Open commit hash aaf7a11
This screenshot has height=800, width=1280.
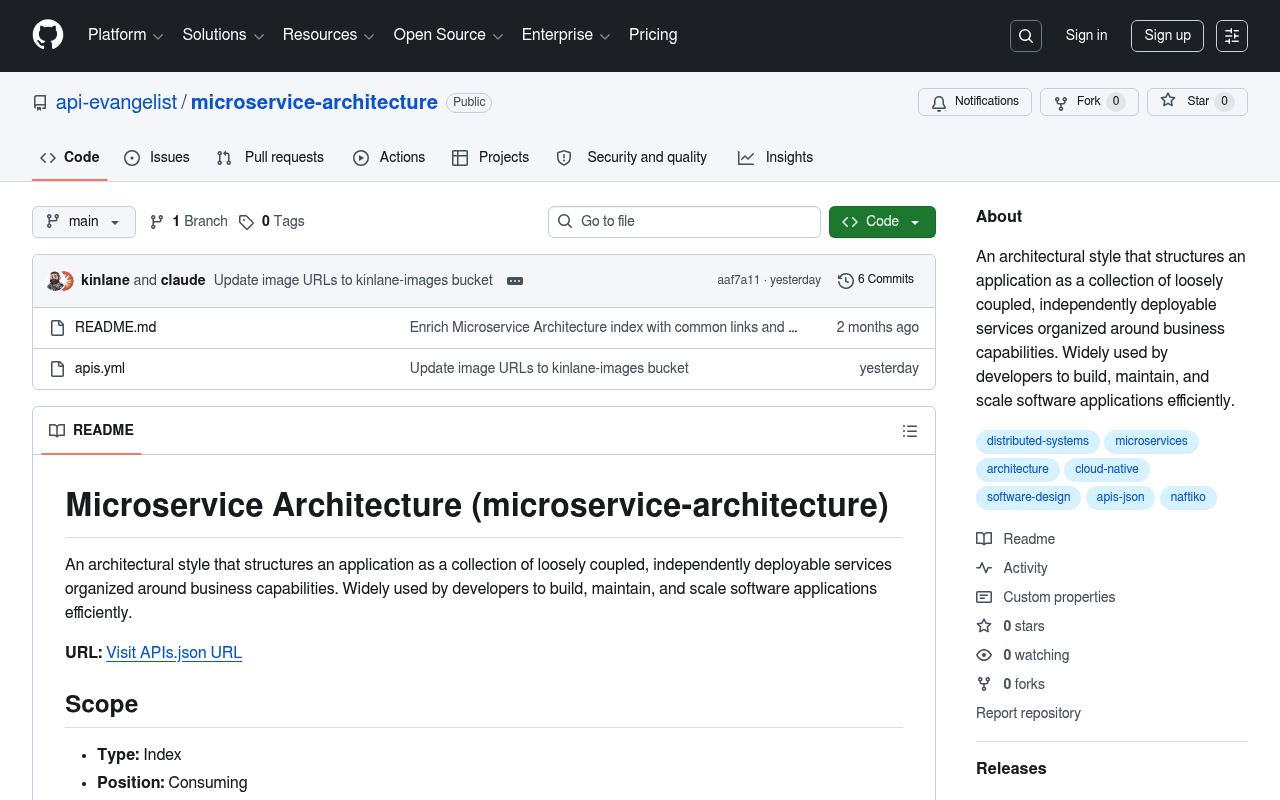pos(738,280)
